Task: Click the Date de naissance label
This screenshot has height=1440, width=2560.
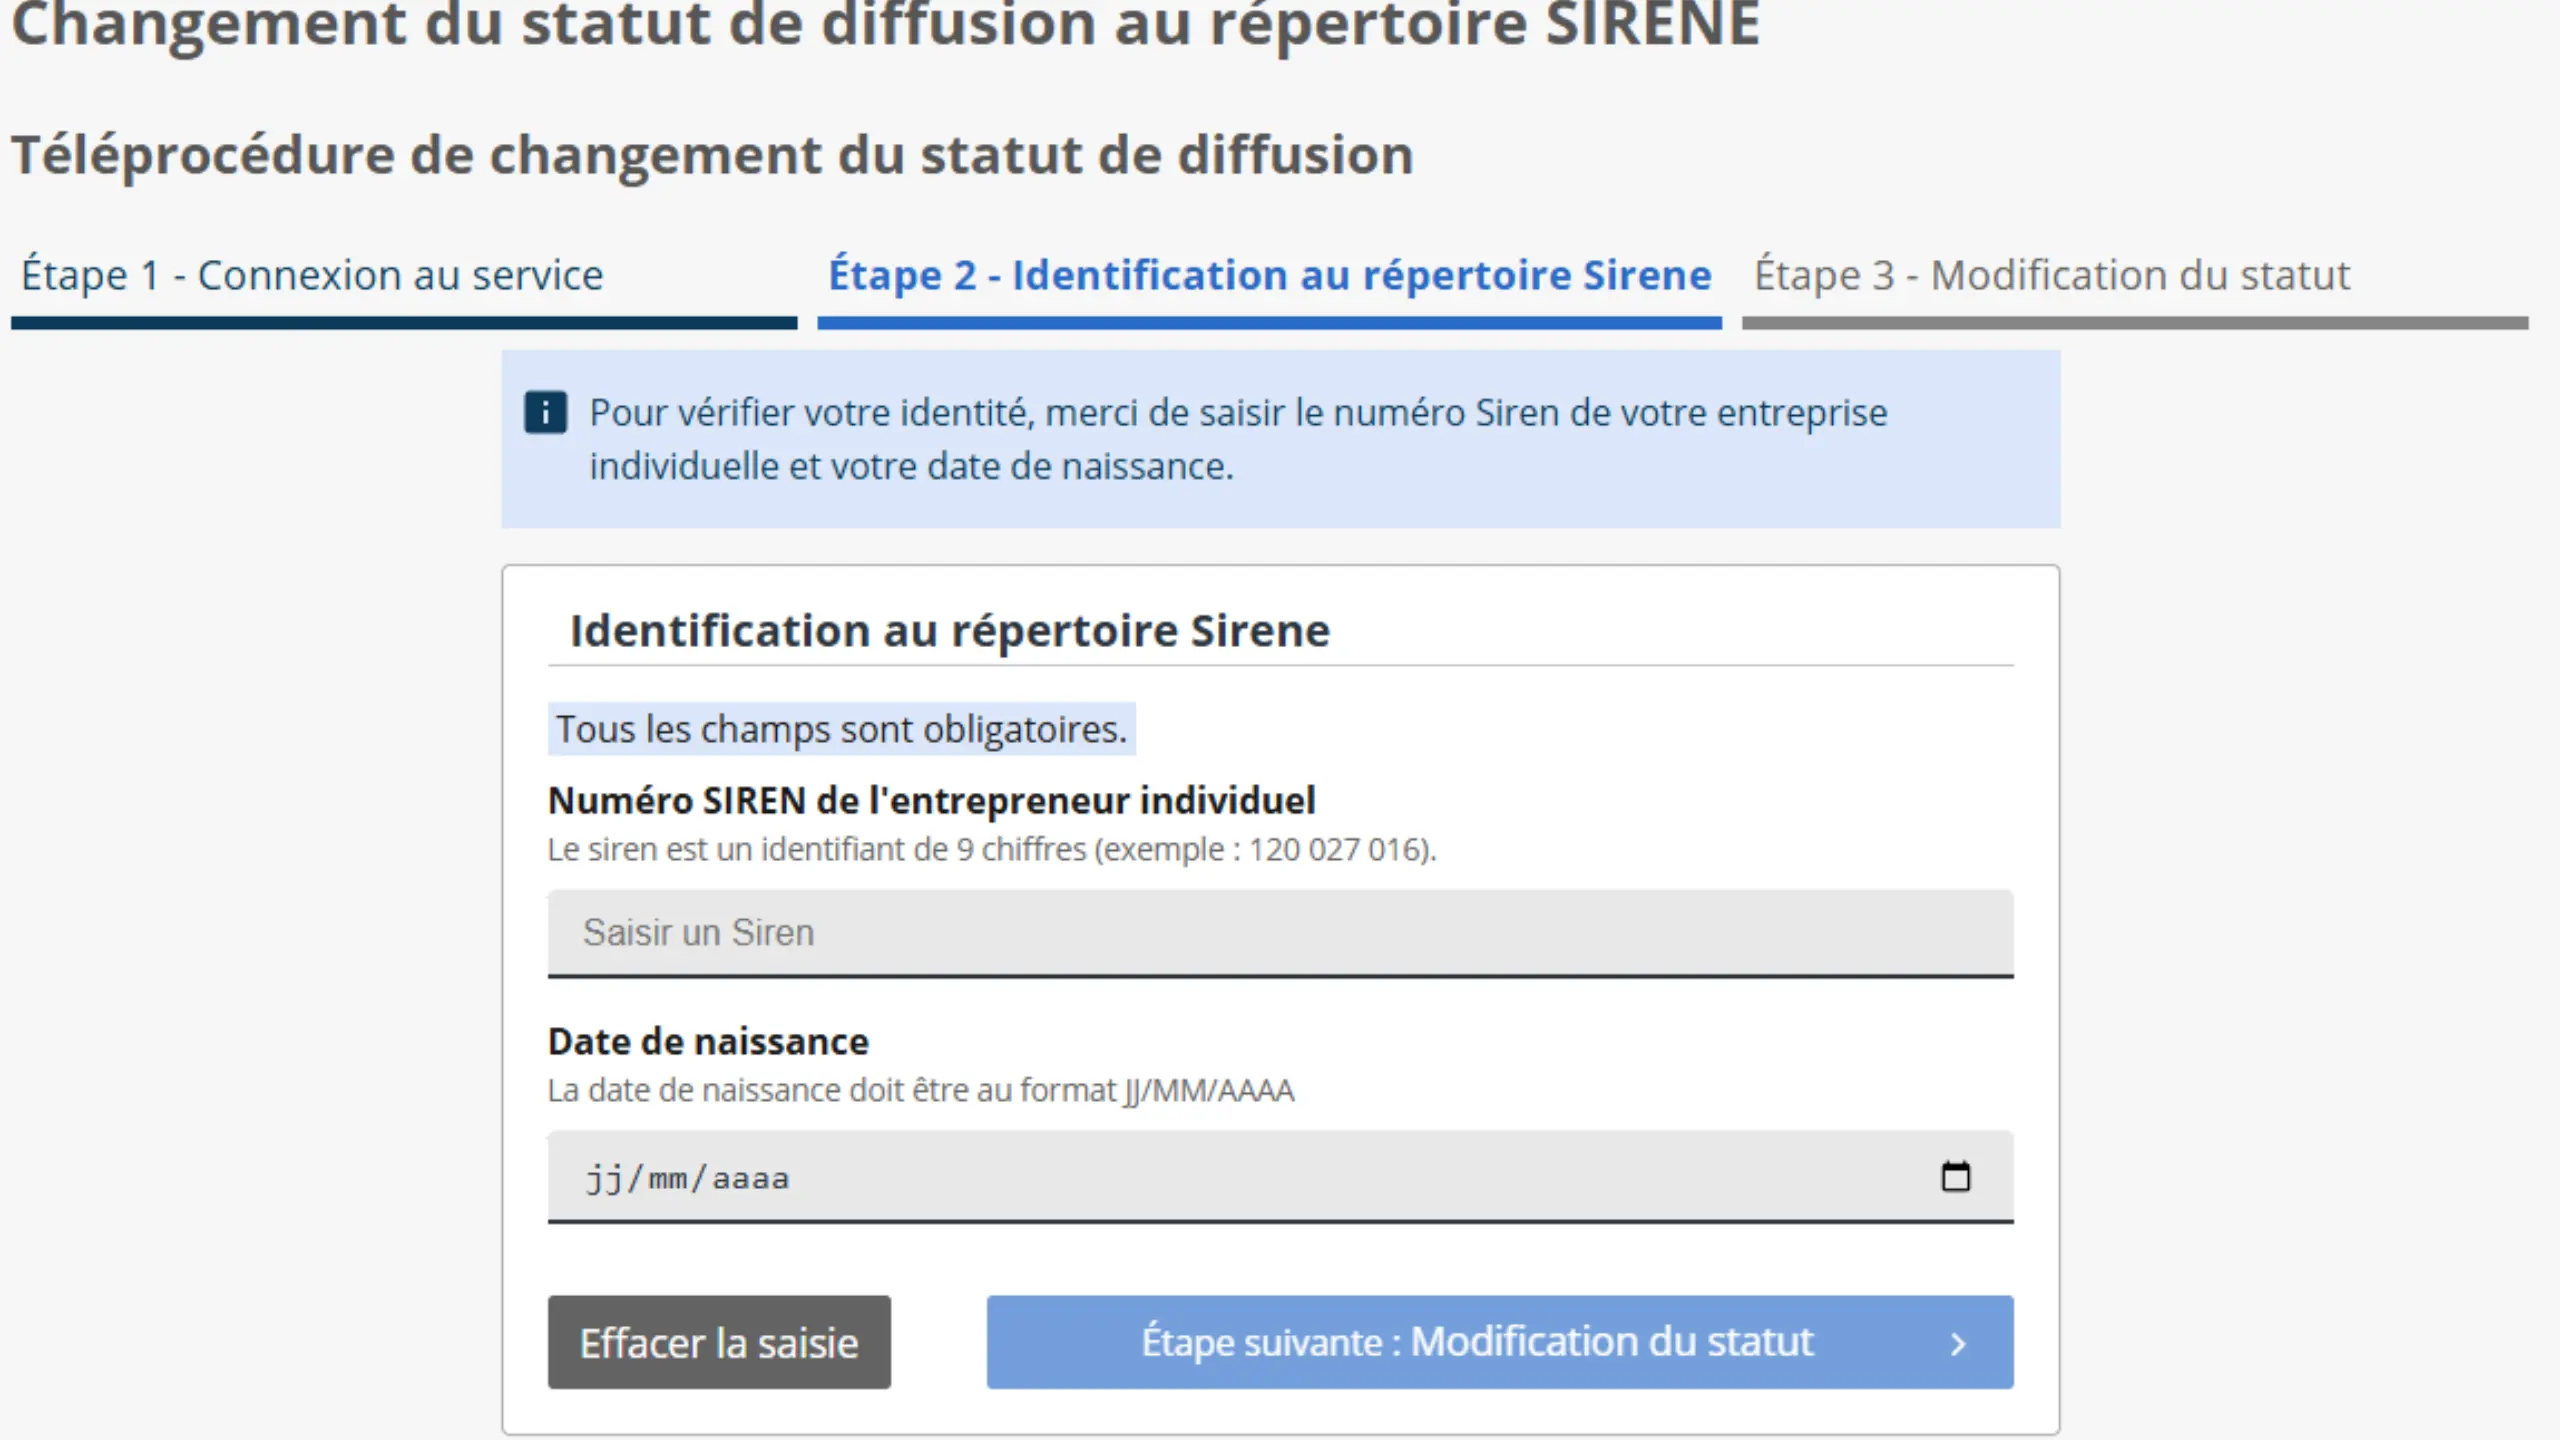Action: click(x=708, y=1042)
